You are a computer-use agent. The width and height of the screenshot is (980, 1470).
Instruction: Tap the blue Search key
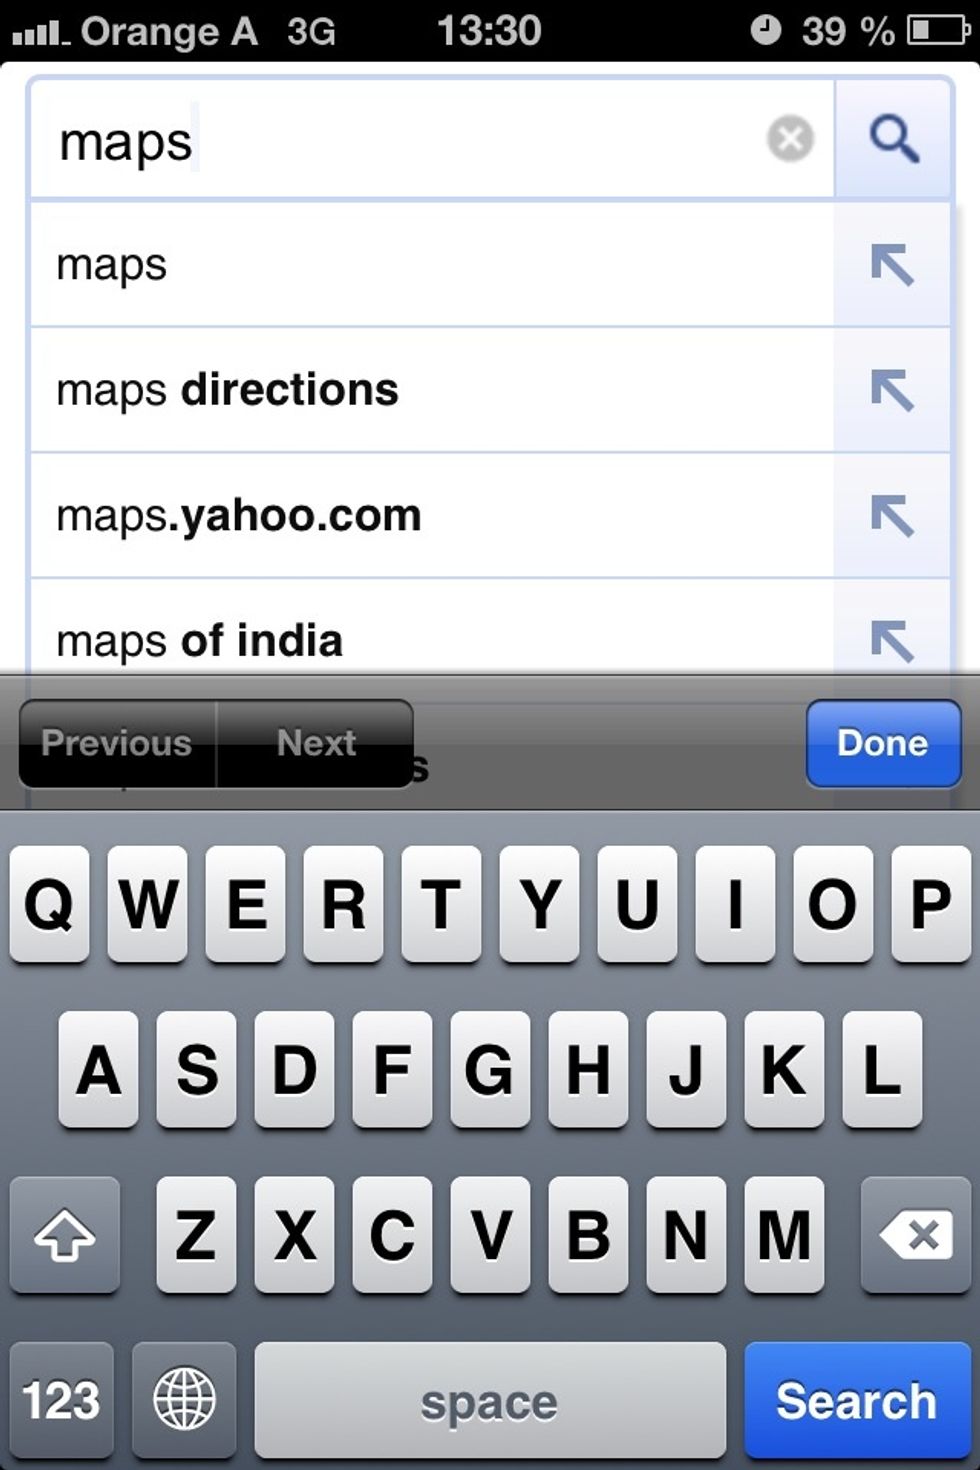(x=857, y=1399)
